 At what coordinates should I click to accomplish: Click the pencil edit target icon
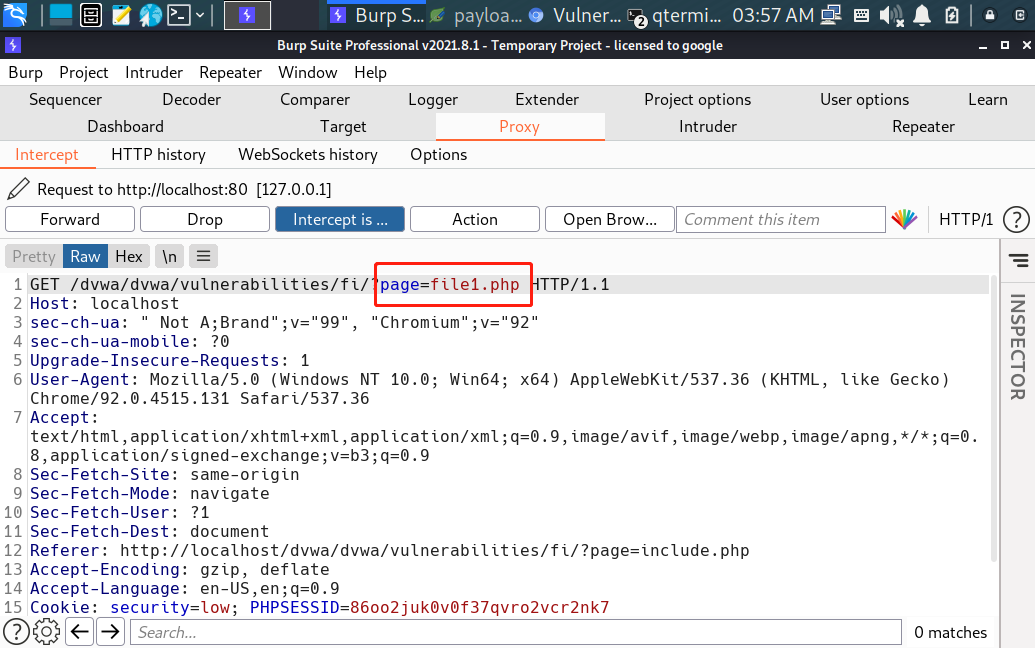18,189
